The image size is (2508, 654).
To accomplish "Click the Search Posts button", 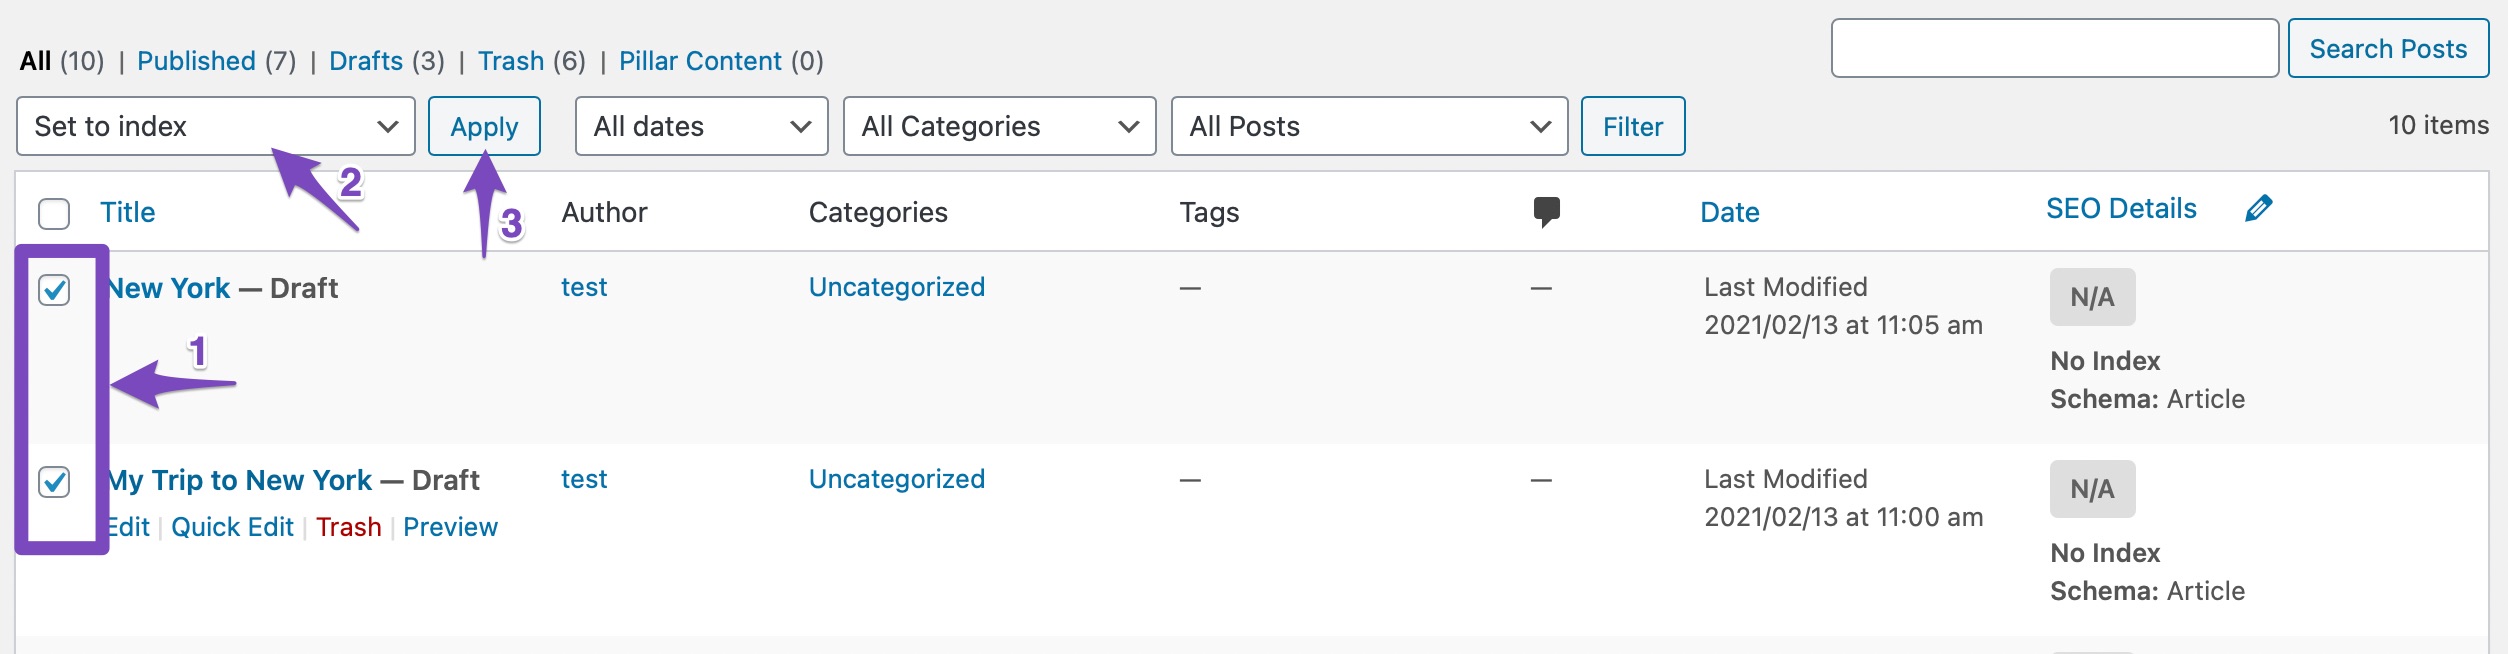I will [x=2388, y=48].
